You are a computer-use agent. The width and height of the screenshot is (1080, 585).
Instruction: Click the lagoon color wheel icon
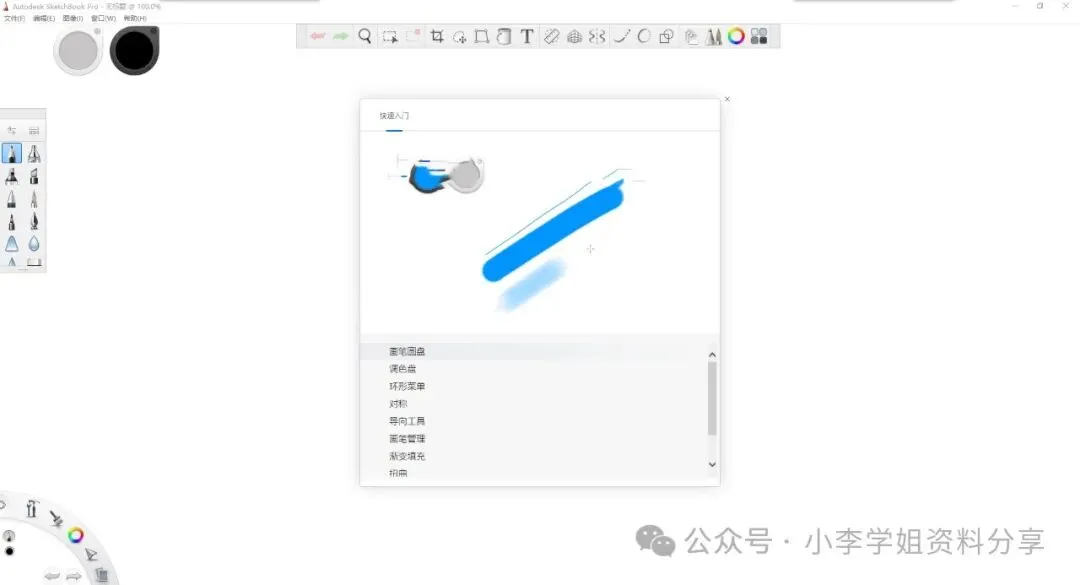pos(76,535)
